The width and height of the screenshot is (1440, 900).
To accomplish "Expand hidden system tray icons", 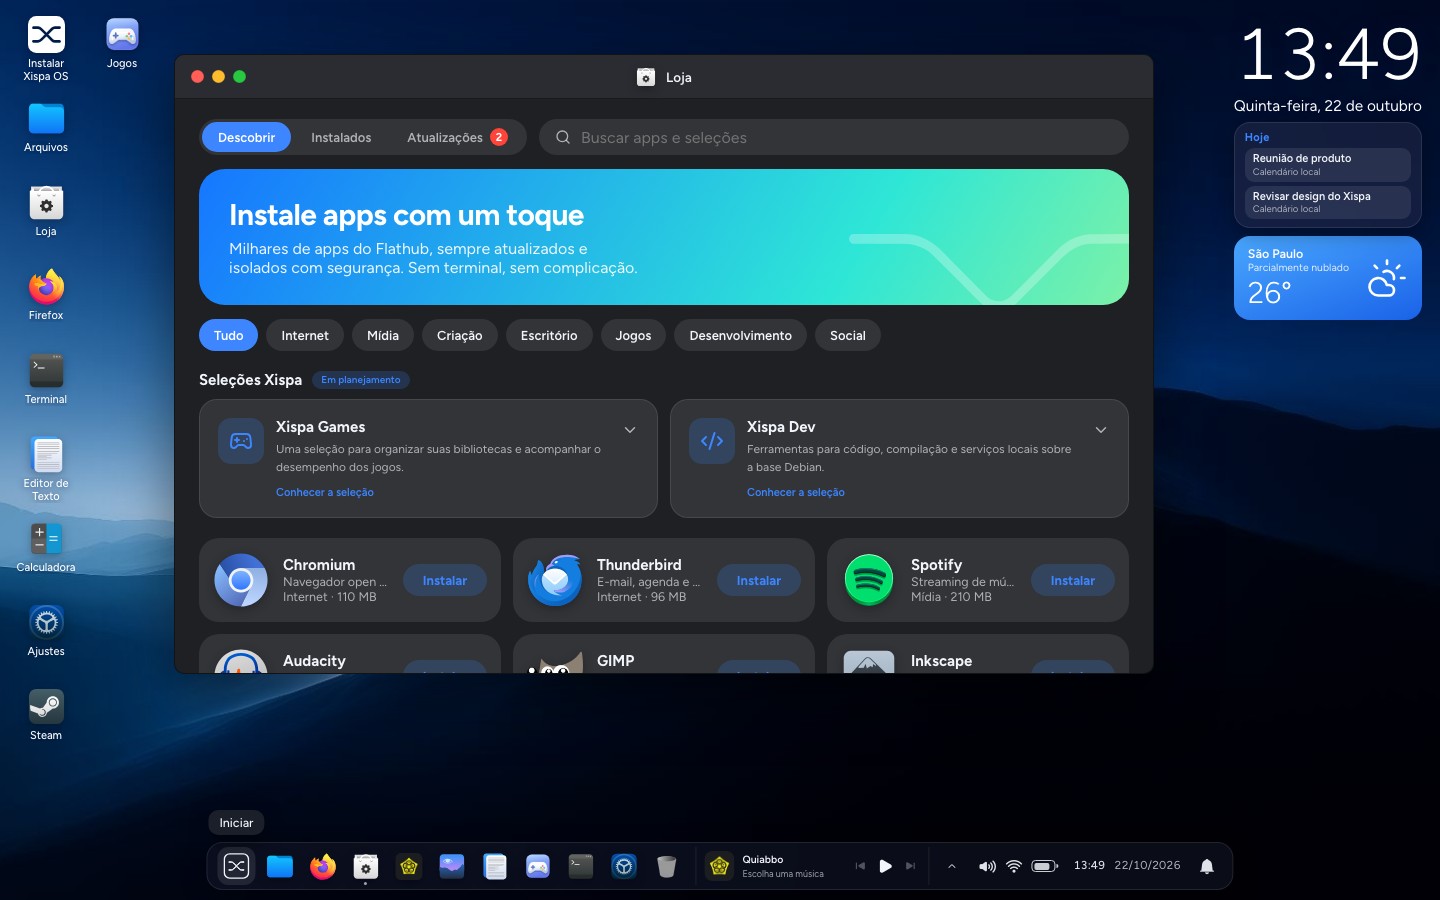I will pyautogui.click(x=952, y=866).
